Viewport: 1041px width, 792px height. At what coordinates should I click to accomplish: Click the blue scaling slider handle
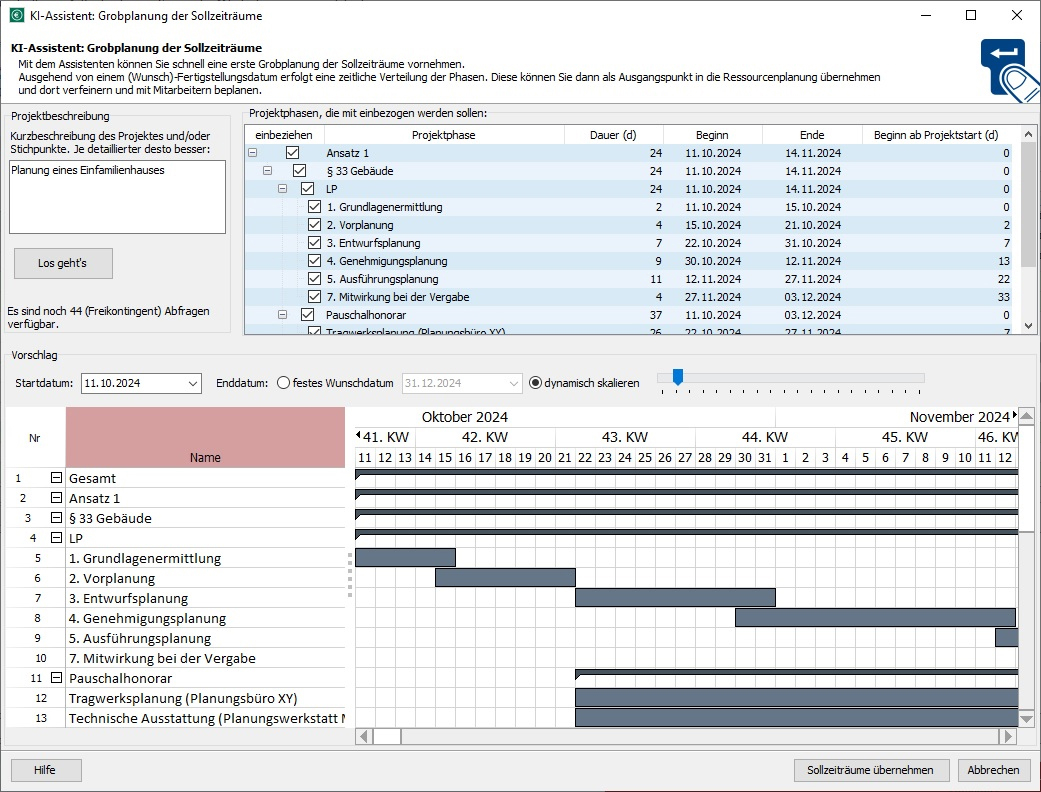(x=678, y=376)
